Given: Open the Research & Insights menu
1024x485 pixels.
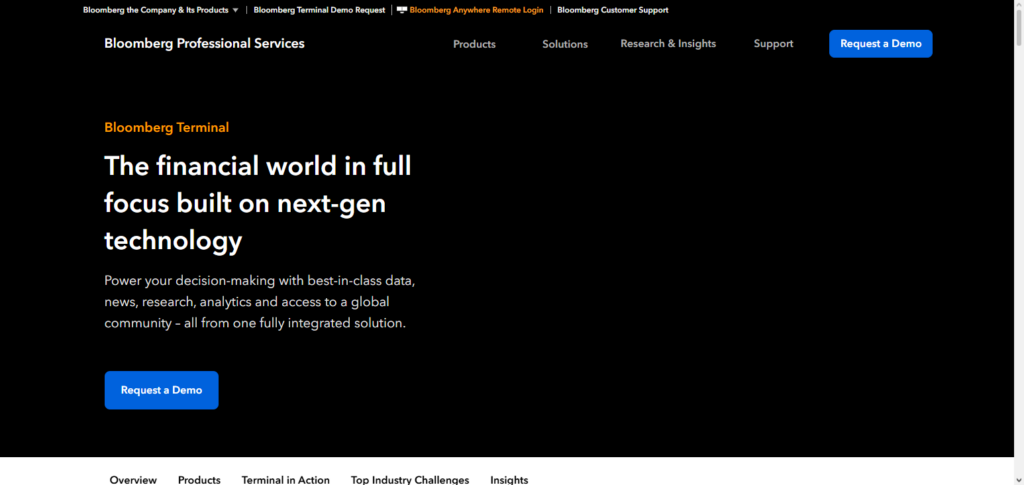Looking at the screenshot, I should click(x=668, y=44).
